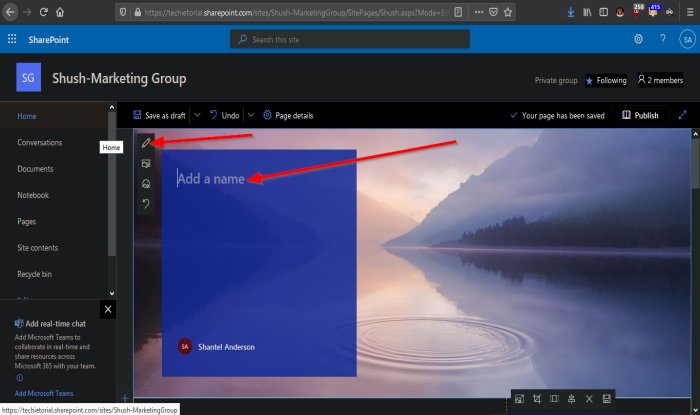Add a new section with the plus icon
Image resolution: width=700 pixels, height=415 pixels.
pos(125,398)
